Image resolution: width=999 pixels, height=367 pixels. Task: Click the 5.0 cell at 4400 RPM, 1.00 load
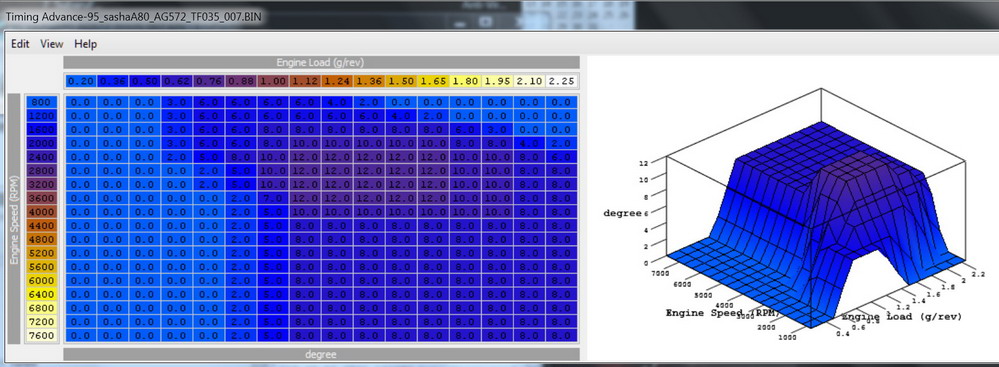coord(273,226)
